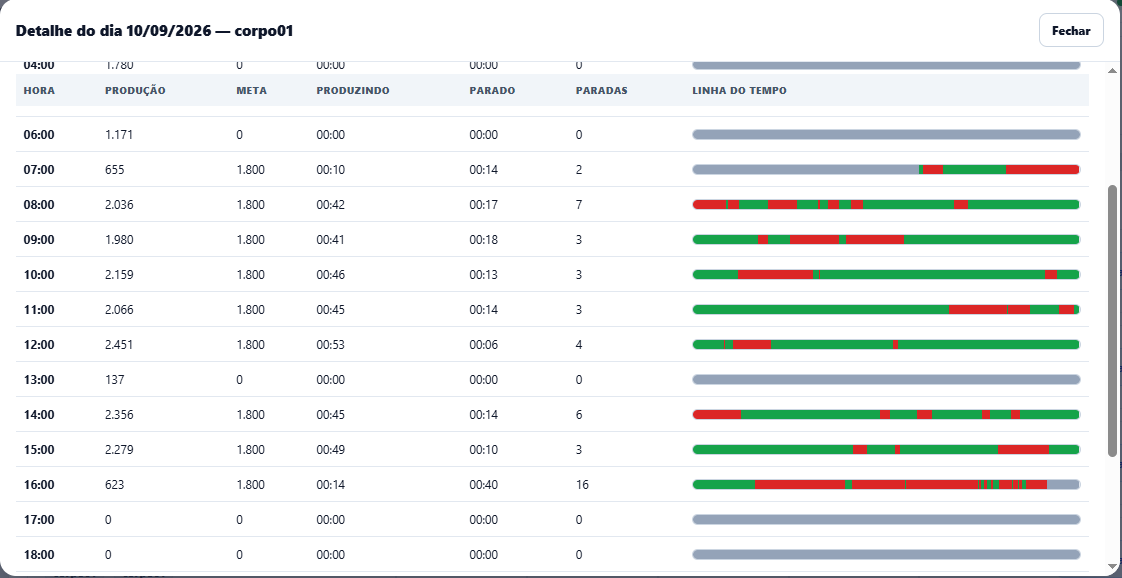Click the 09:00 timeline bar

click(x=886, y=240)
